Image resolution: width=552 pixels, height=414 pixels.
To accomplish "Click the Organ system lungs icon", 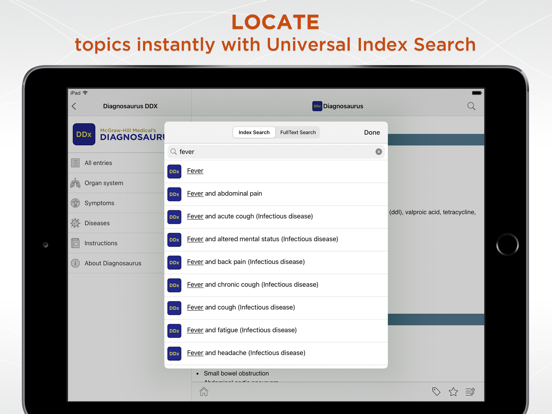I will click(75, 183).
